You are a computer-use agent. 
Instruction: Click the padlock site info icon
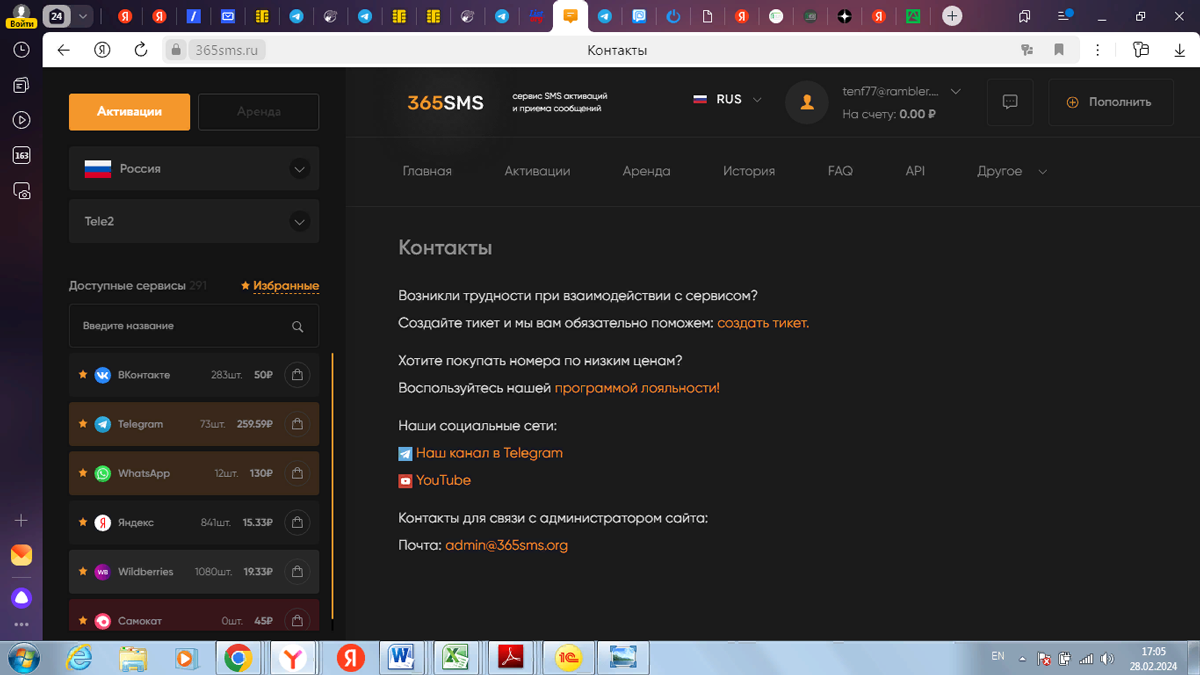(176, 50)
